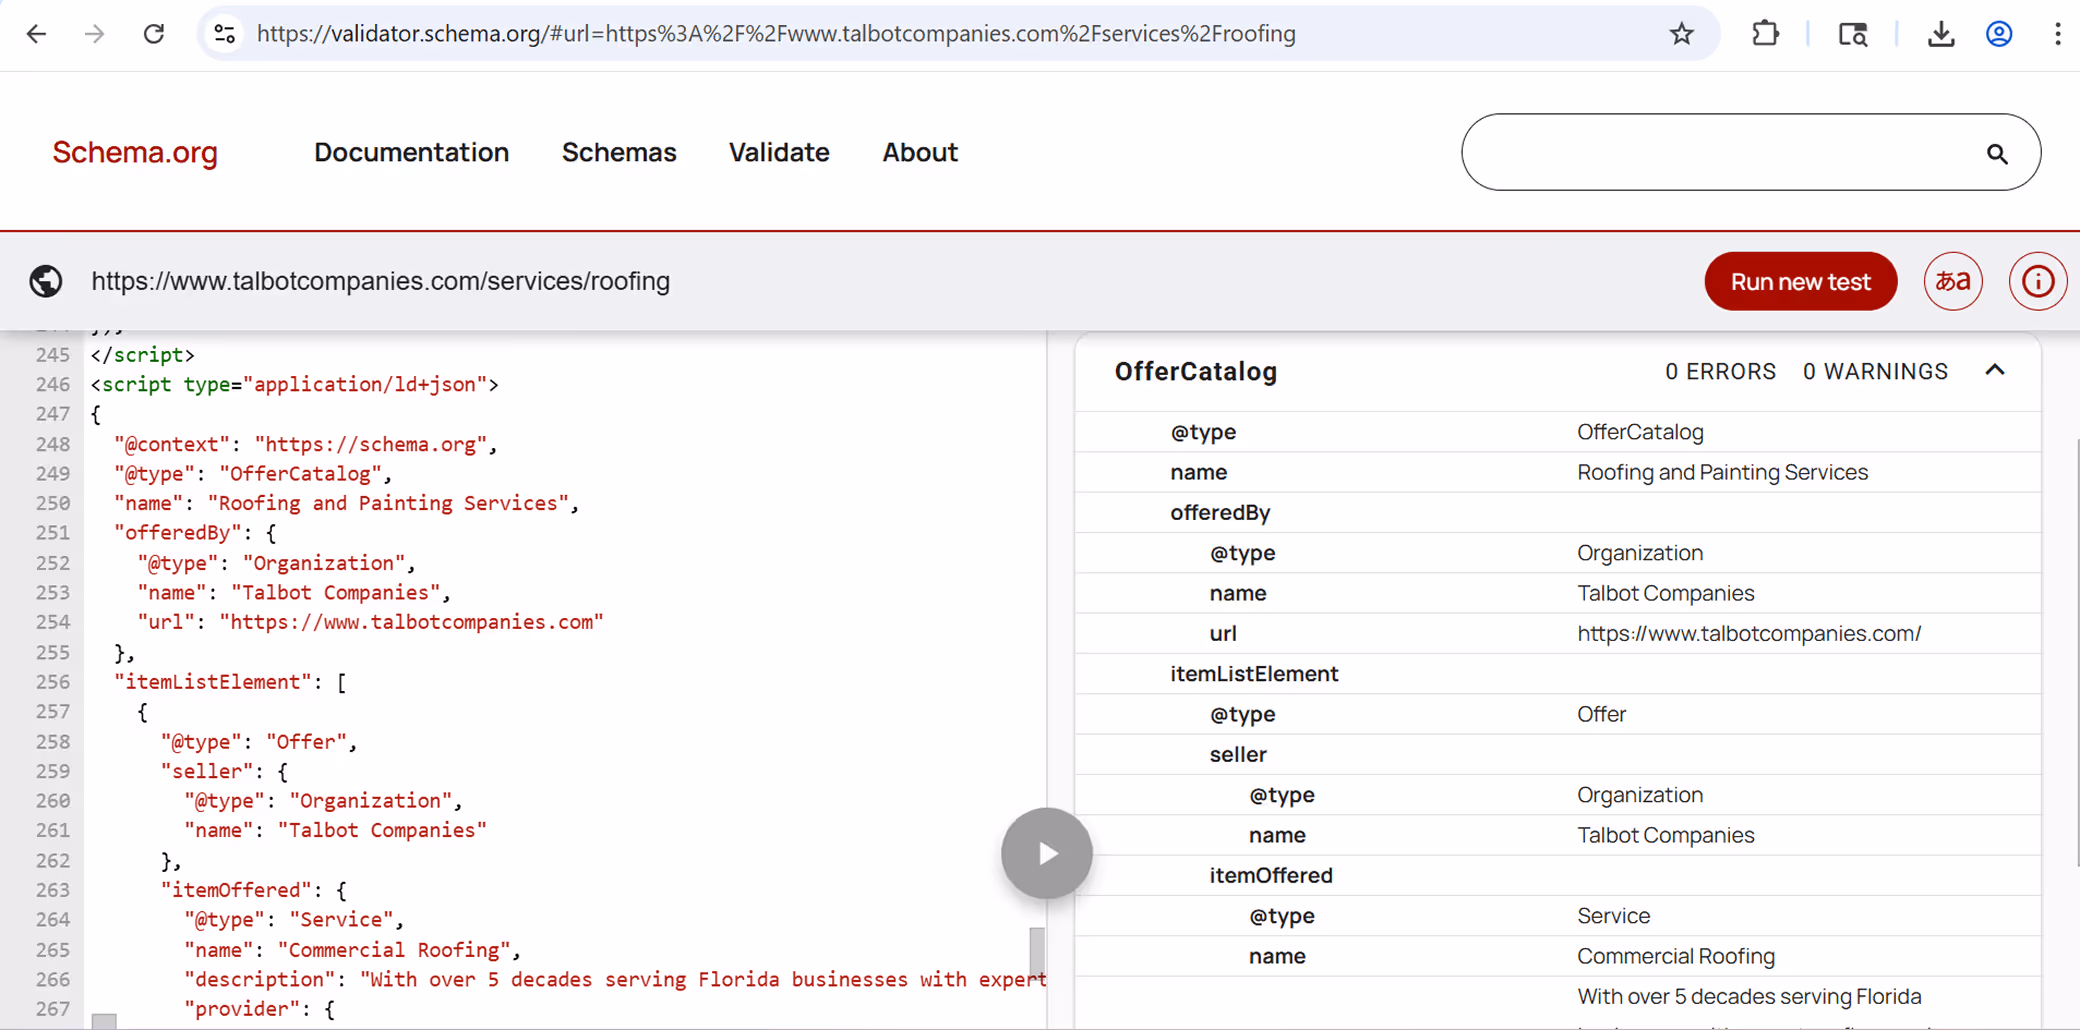This screenshot has height=1030, width=2080.
Task: Run the code with play button
Action: pos(1046,853)
